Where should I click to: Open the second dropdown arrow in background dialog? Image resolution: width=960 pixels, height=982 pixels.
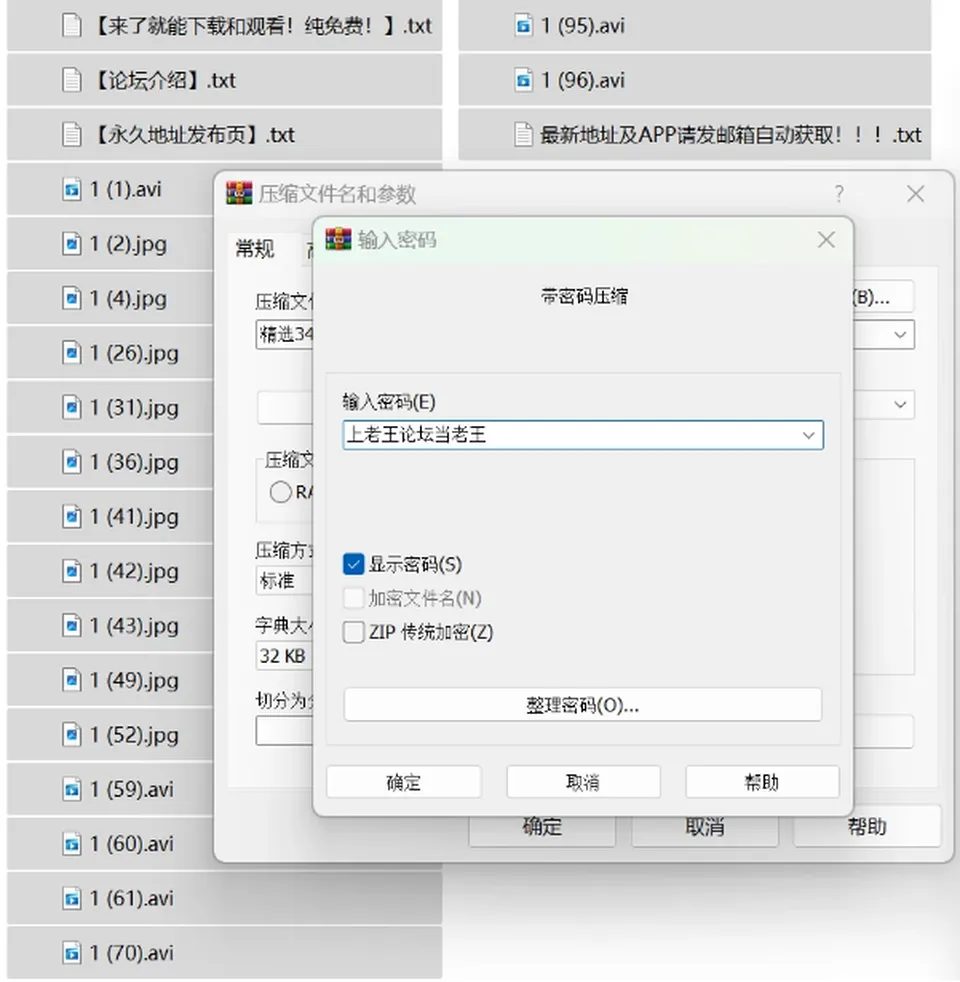[x=900, y=405]
